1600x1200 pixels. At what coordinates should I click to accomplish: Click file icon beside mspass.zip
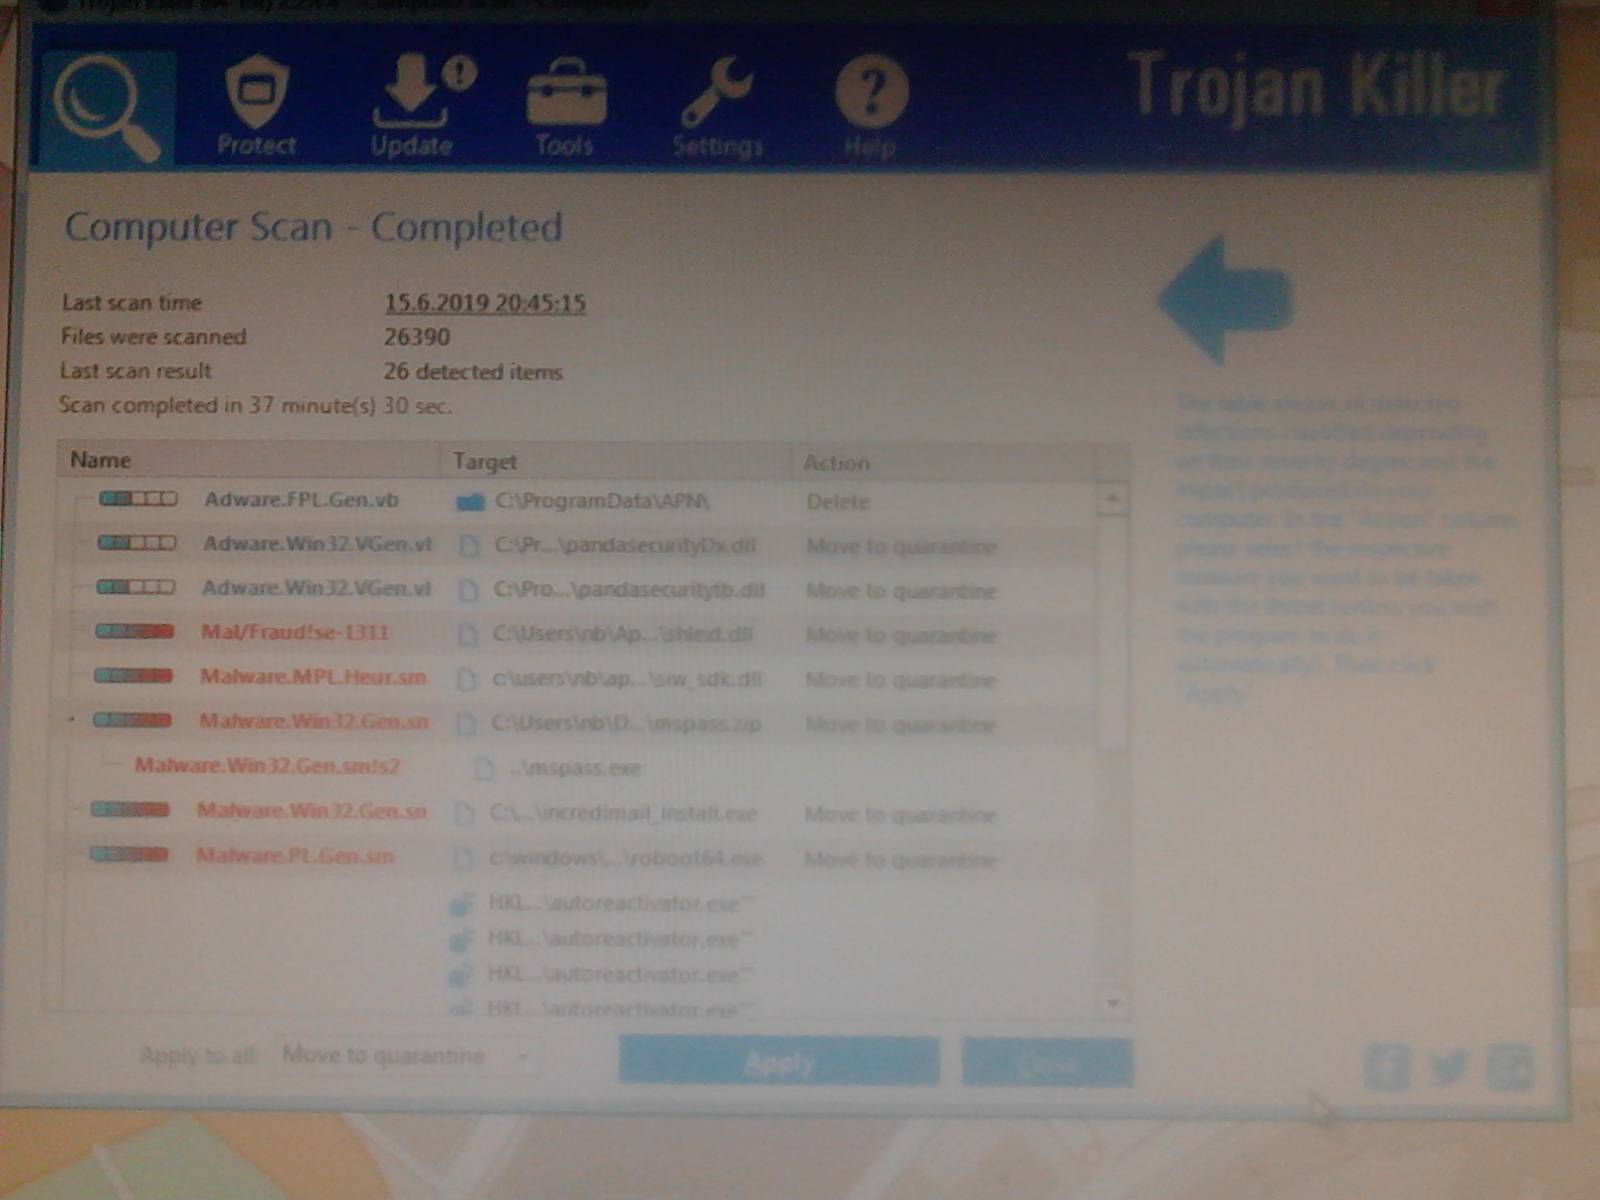click(466, 723)
